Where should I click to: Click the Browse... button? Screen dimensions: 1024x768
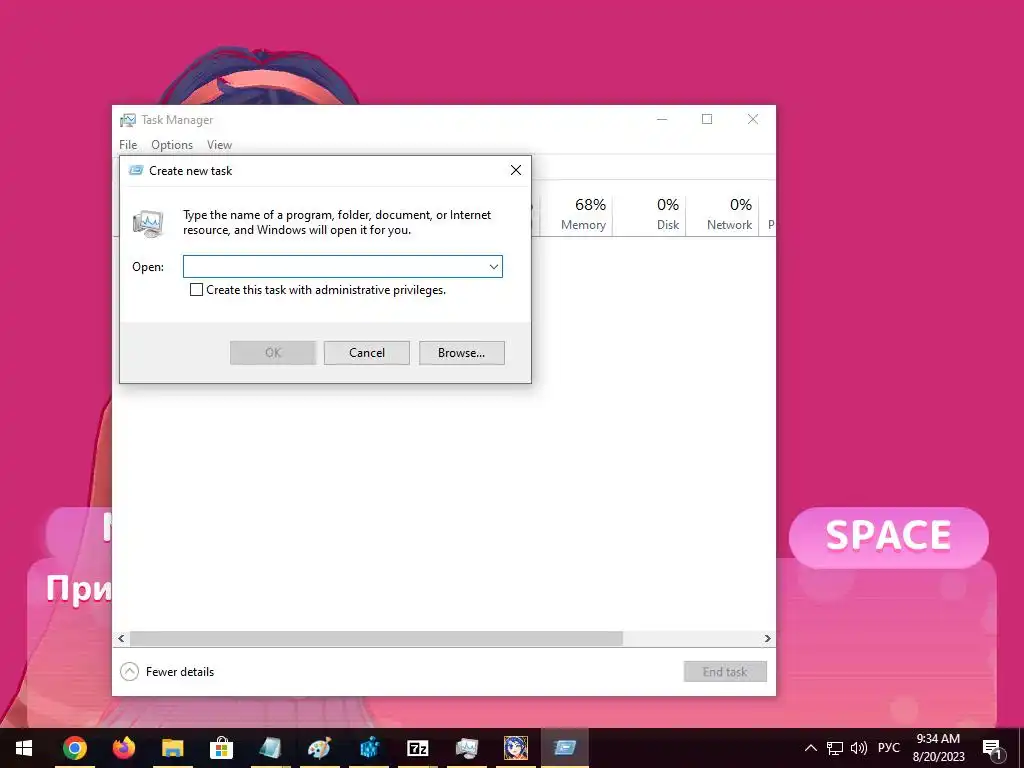462,353
